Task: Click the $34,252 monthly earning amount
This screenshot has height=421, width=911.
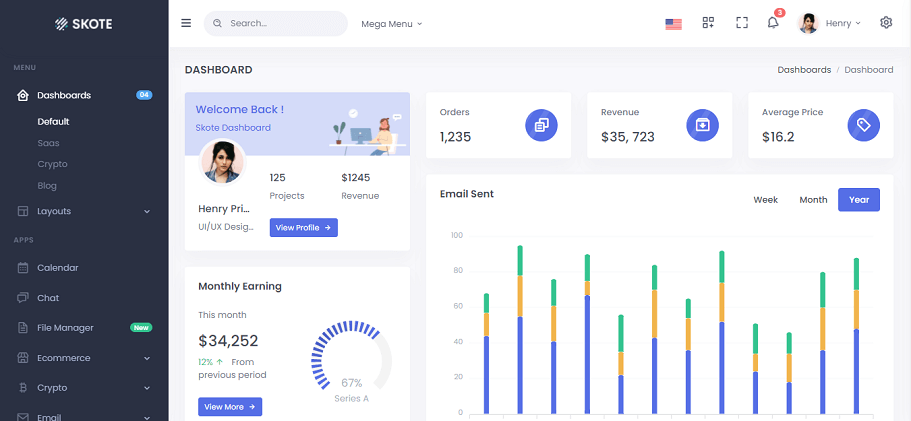Action: (x=228, y=341)
